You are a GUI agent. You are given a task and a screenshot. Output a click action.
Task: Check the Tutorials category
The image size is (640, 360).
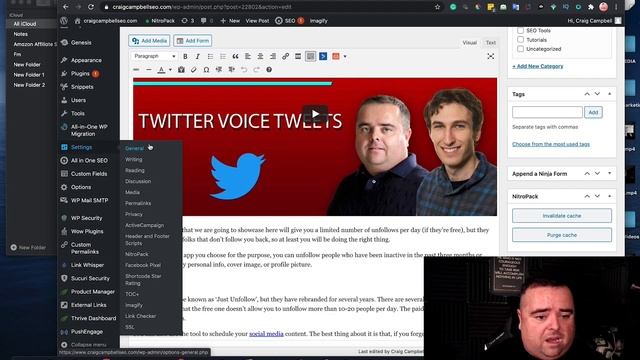520,40
